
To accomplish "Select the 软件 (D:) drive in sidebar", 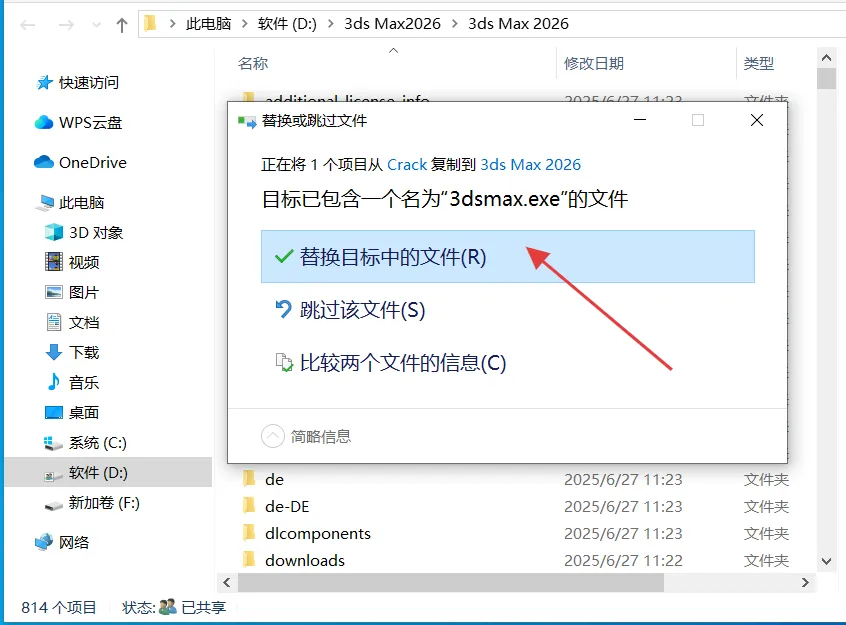I will tap(108, 472).
